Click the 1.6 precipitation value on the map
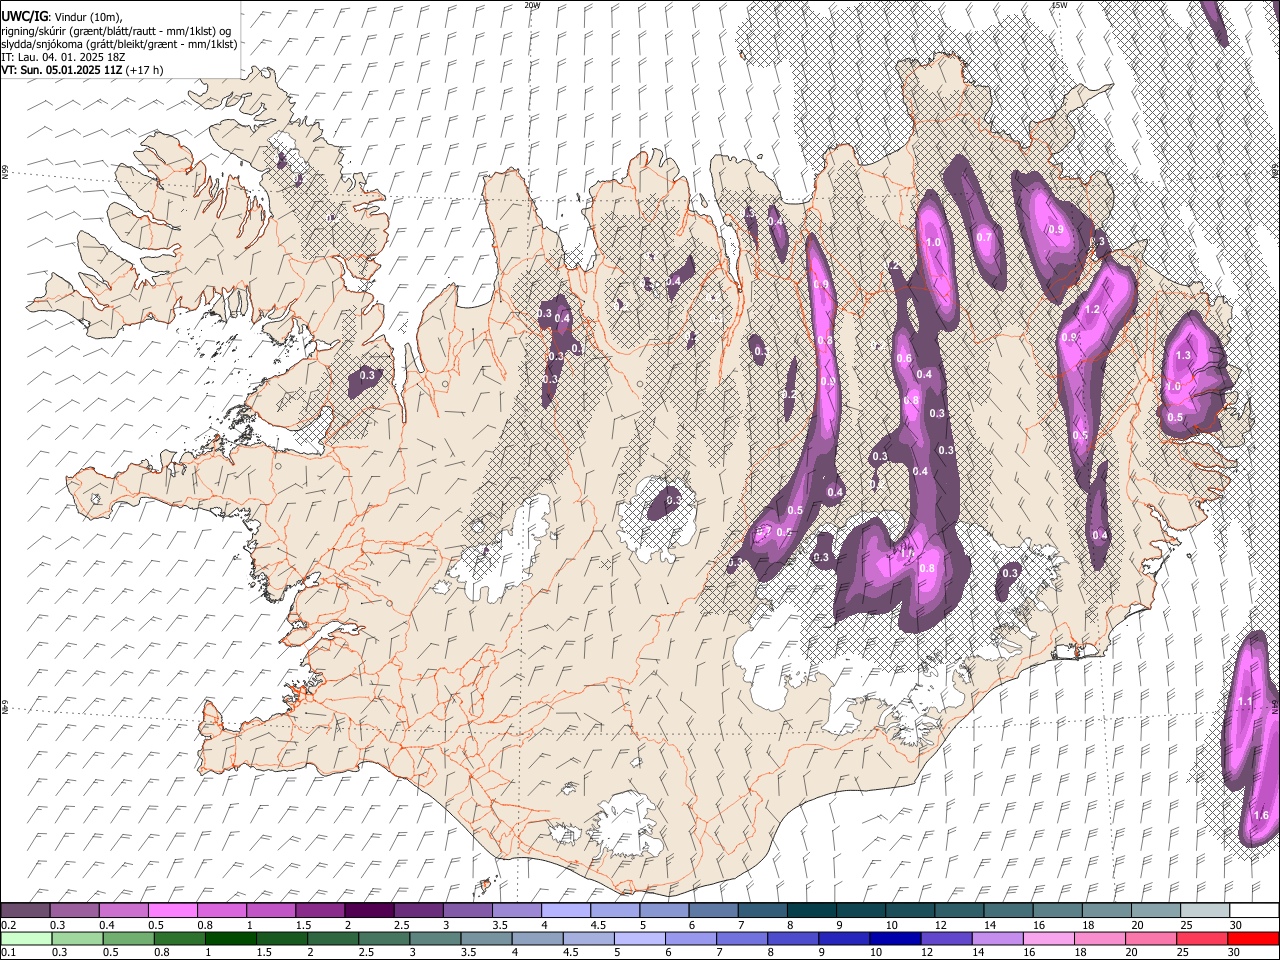The image size is (1280, 960). 1261,815
